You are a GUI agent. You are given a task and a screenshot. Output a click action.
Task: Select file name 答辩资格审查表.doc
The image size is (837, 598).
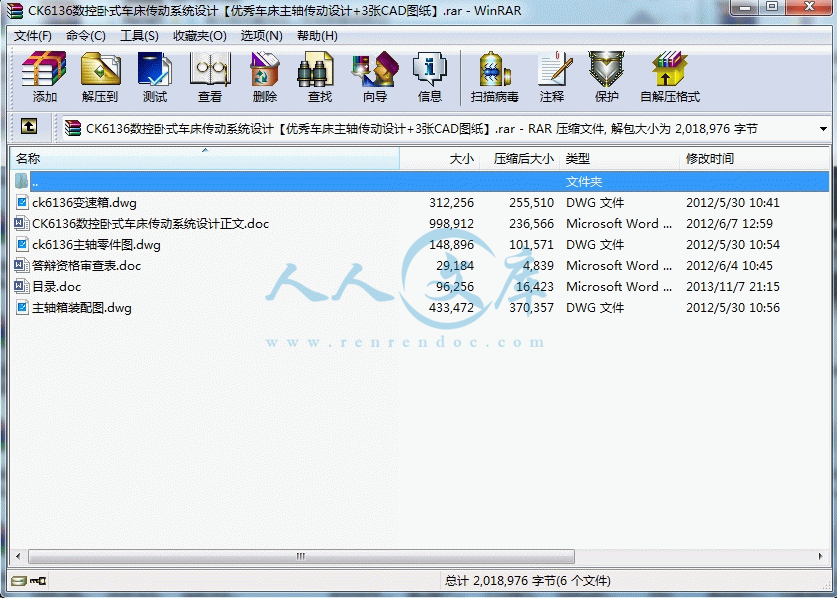(86, 266)
